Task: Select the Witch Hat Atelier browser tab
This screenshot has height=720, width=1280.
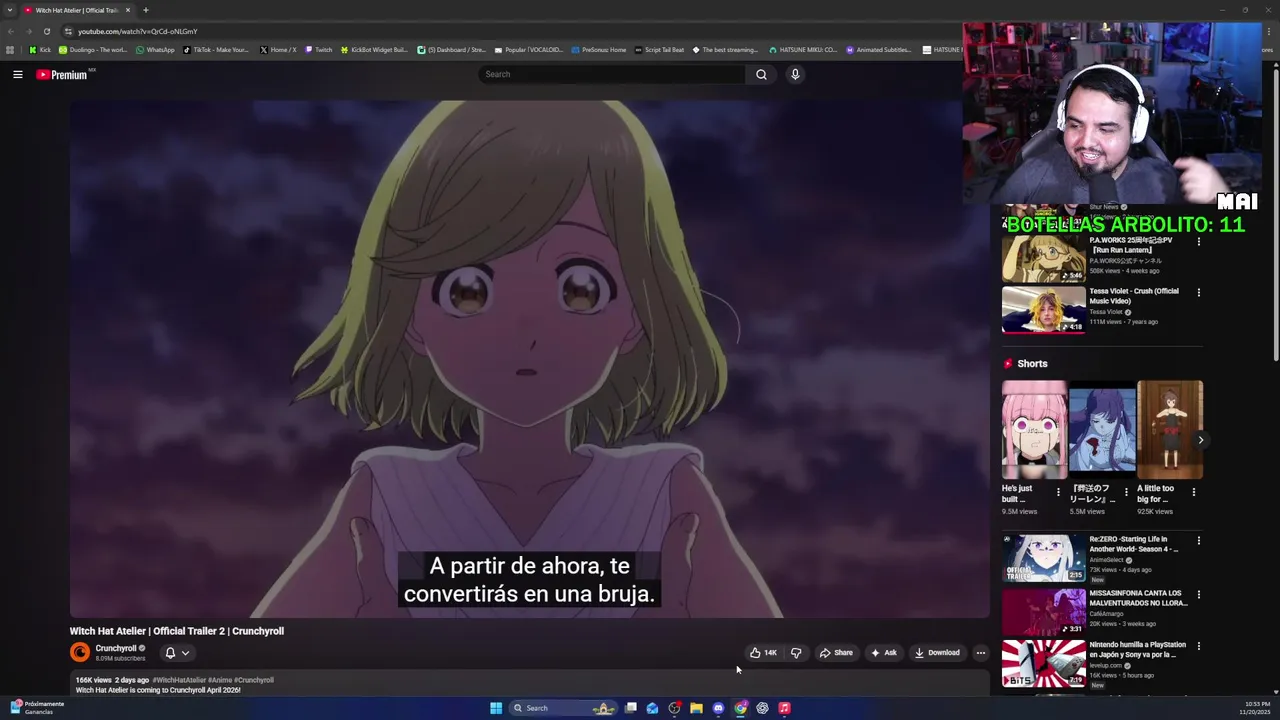Action: (78, 10)
